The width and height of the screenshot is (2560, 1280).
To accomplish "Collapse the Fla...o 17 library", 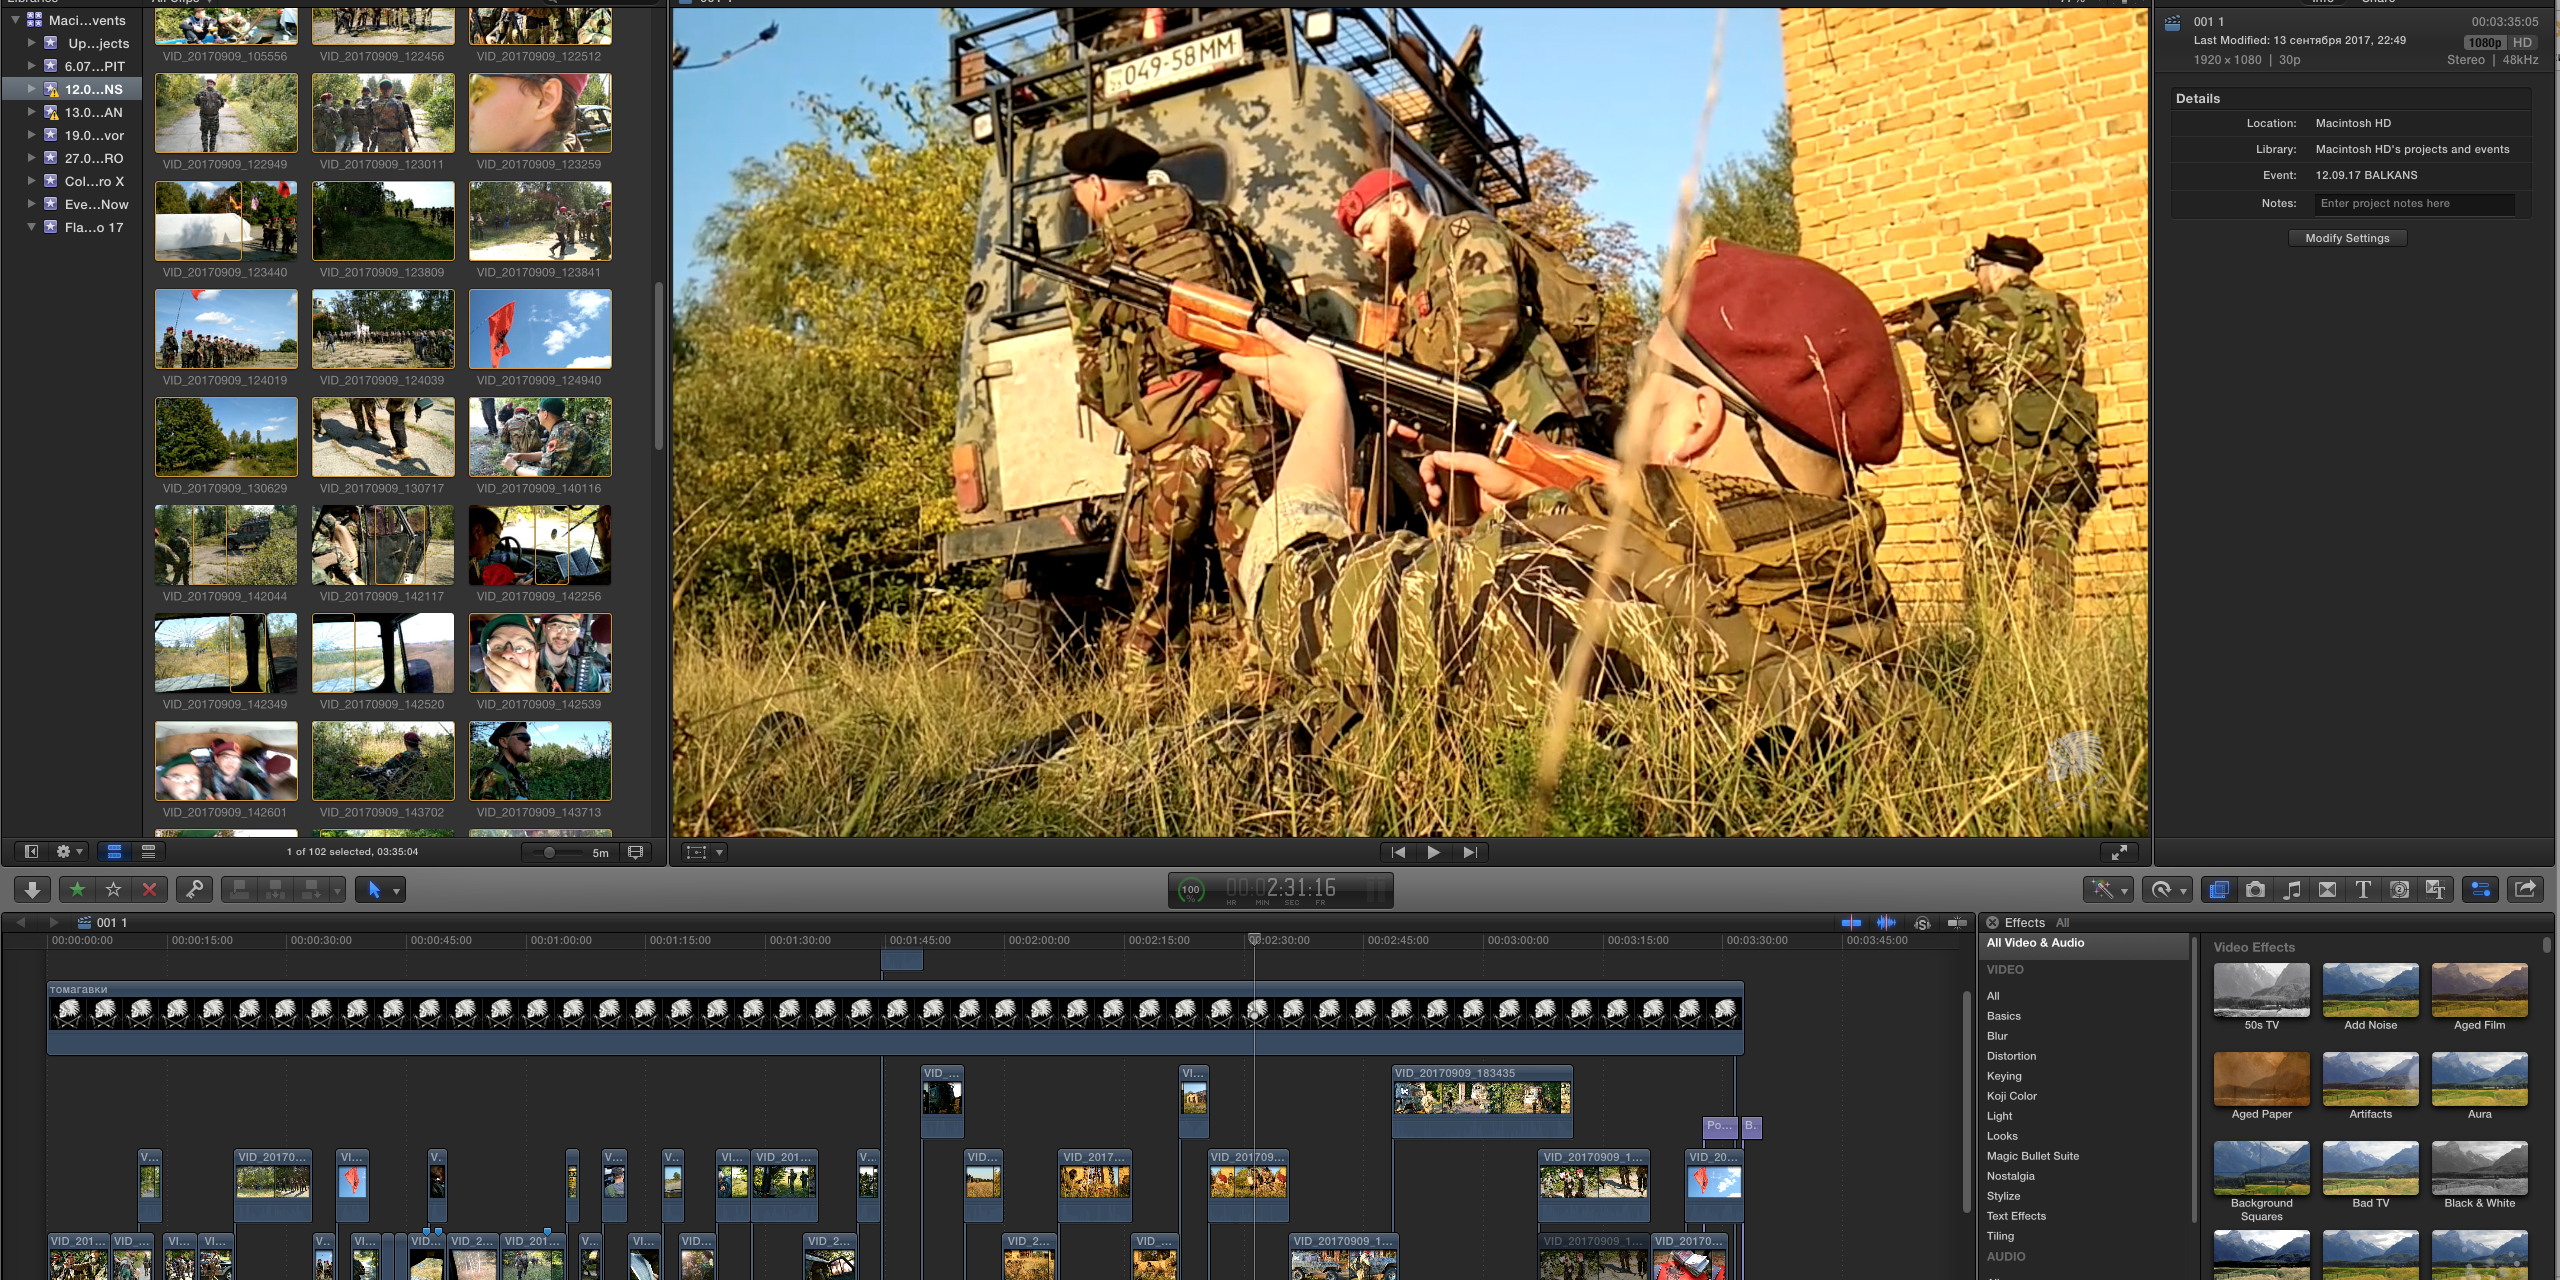I will (31, 227).
